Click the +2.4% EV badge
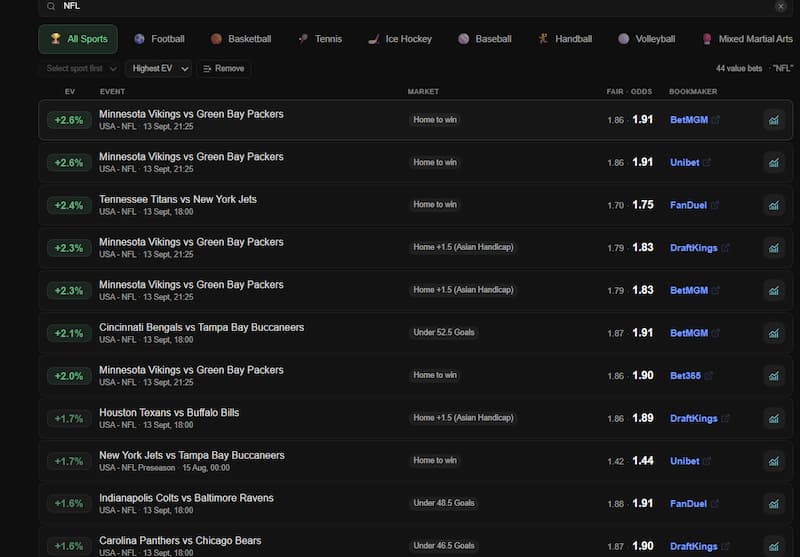800x557 pixels. [69, 205]
